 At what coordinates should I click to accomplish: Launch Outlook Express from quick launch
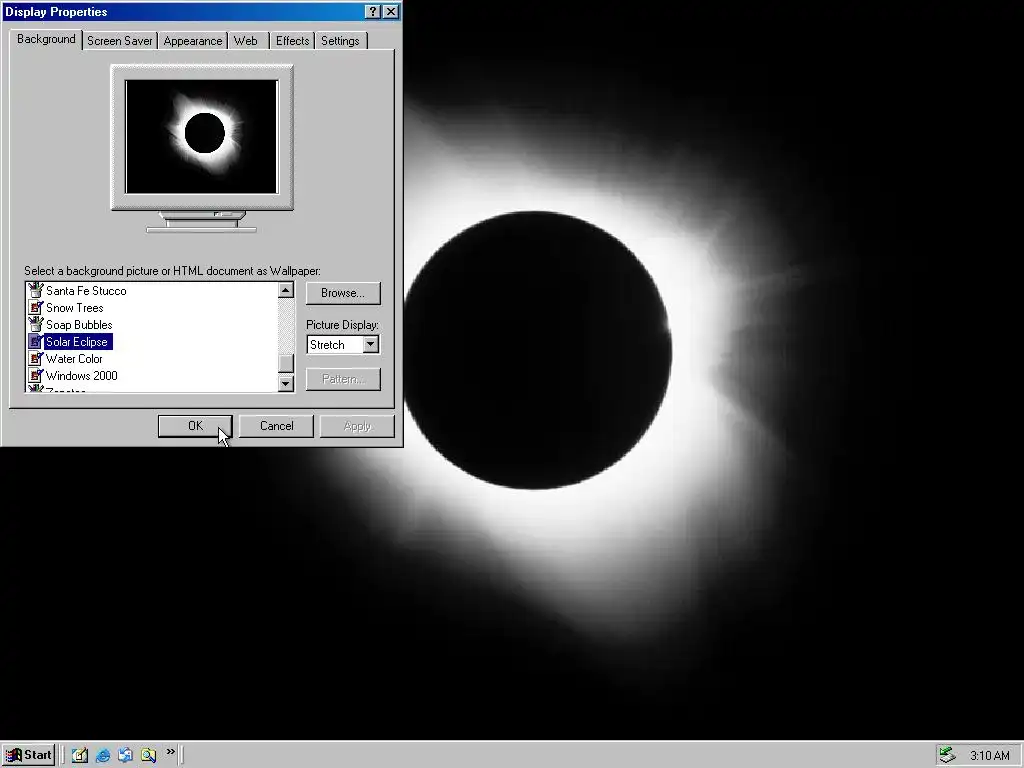125,755
